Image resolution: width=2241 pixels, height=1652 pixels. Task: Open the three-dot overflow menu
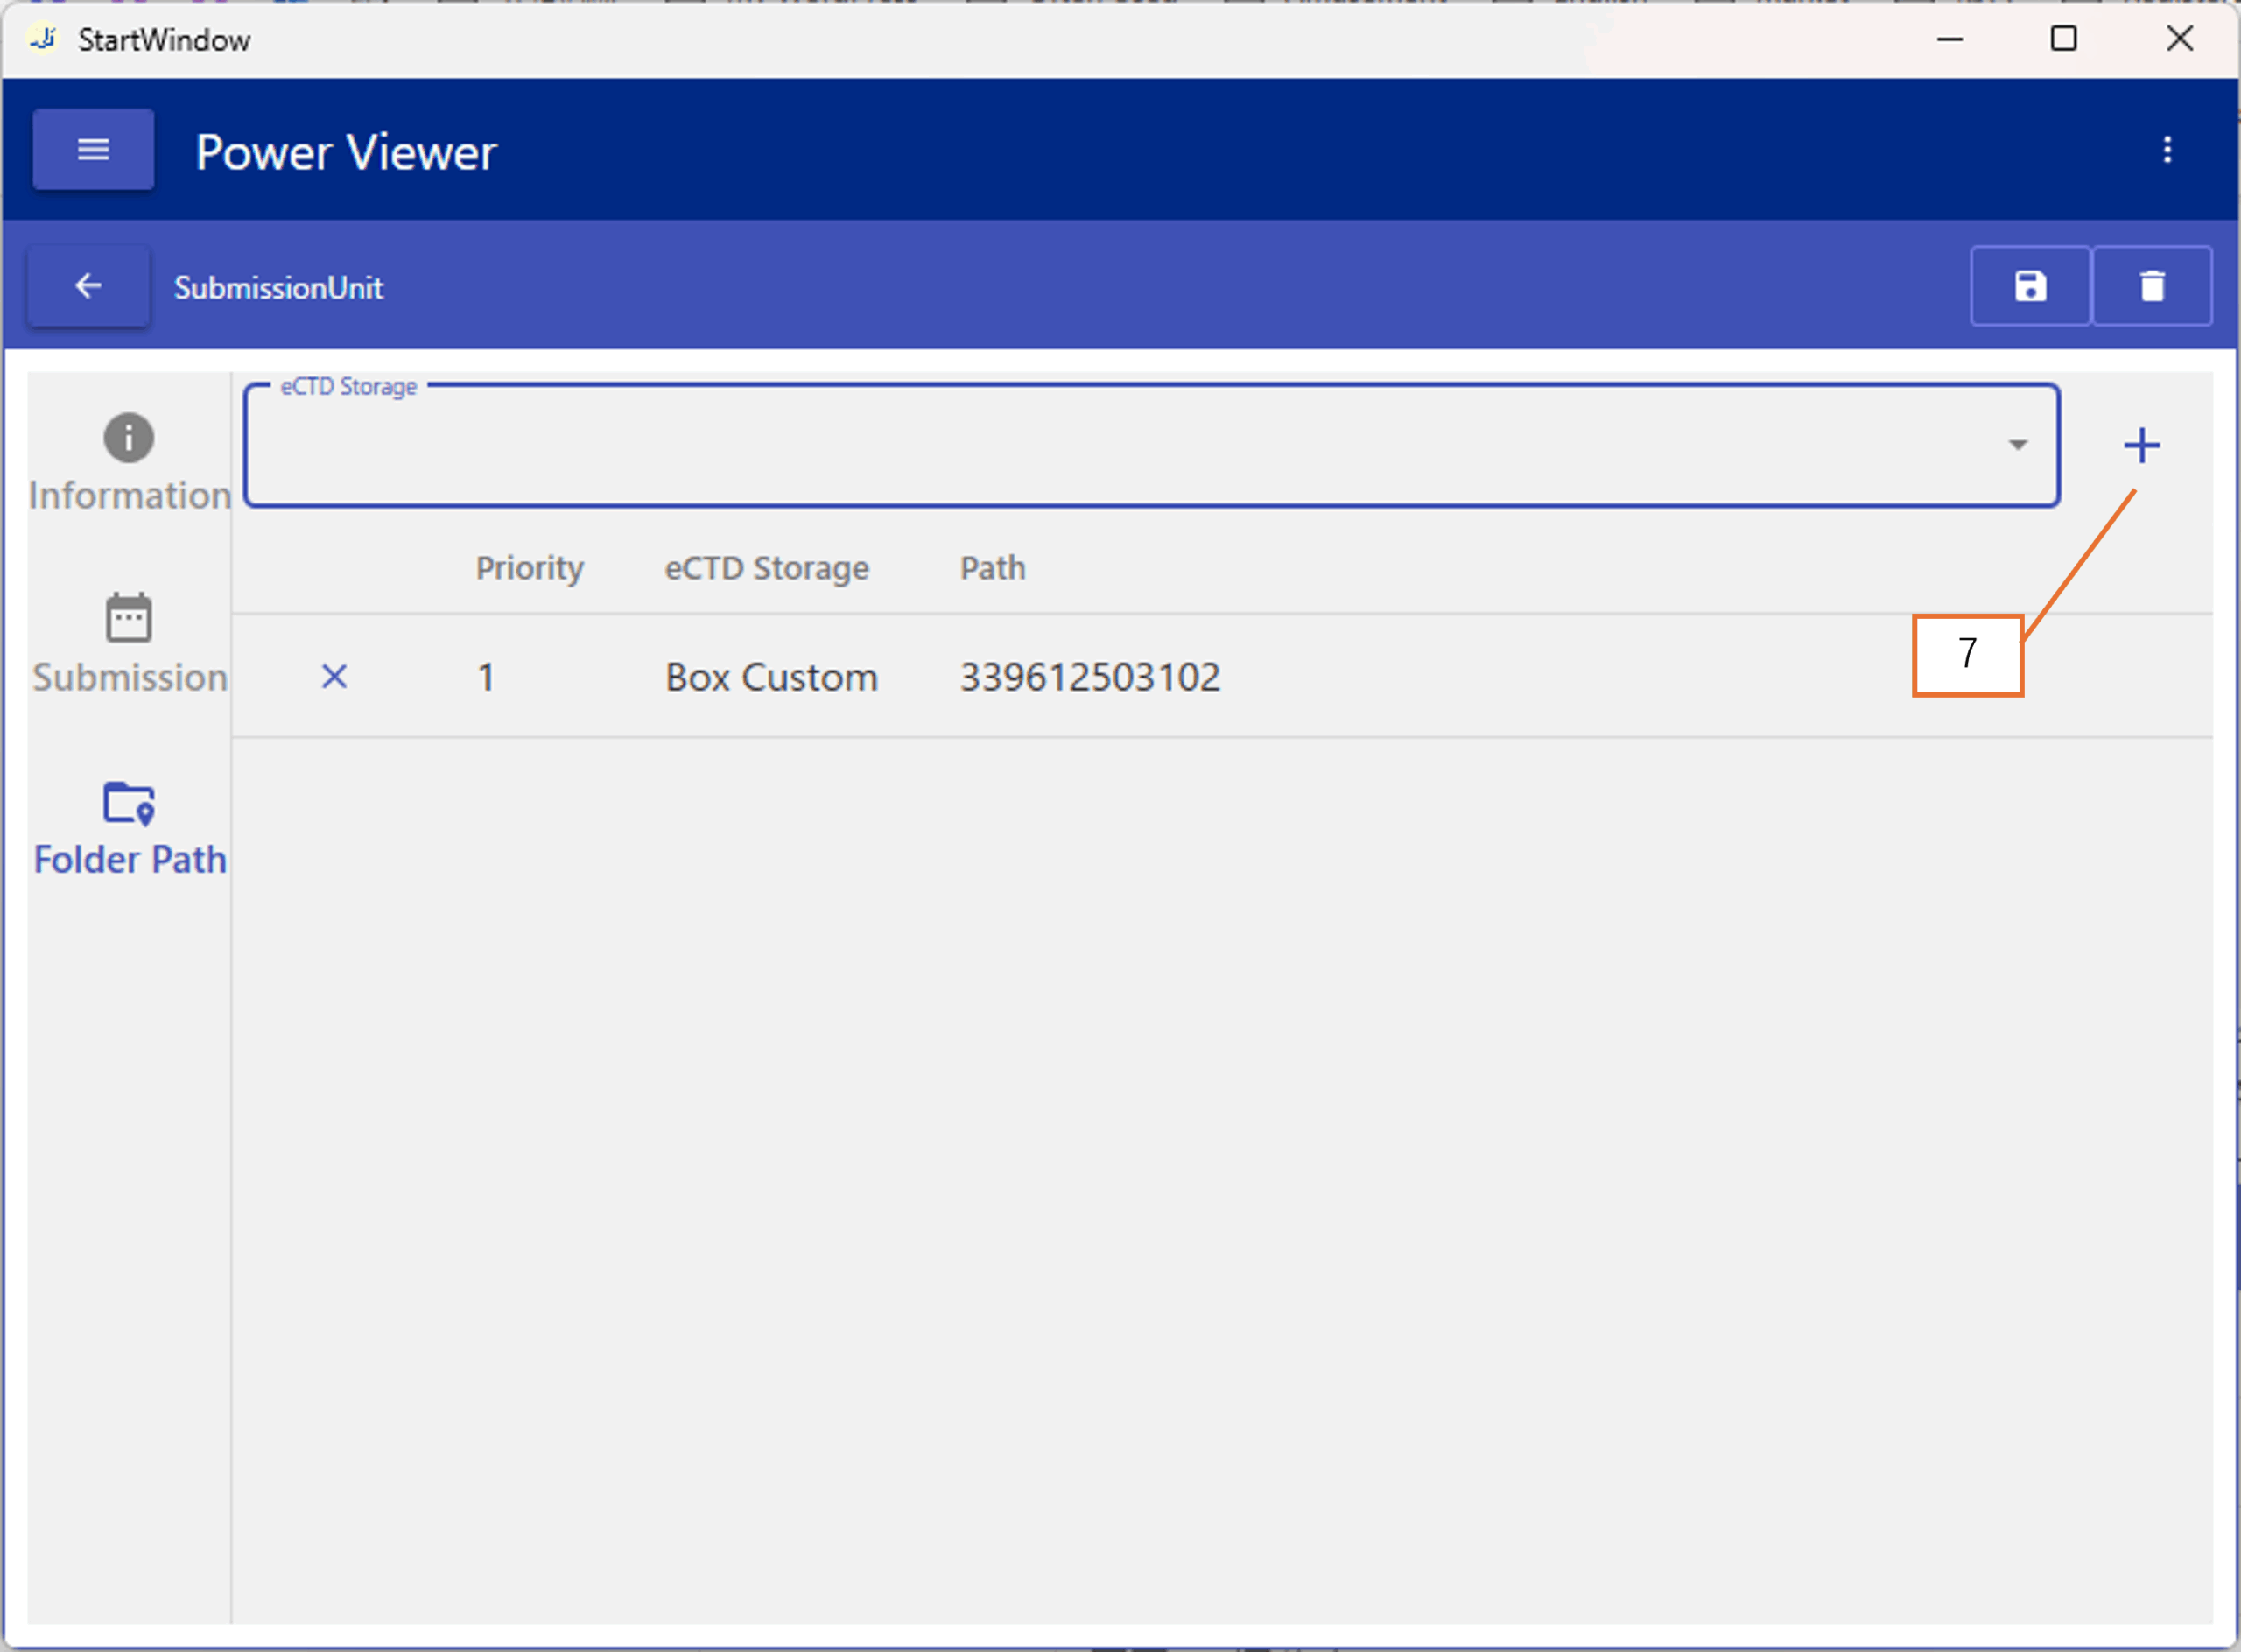click(x=2167, y=150)
